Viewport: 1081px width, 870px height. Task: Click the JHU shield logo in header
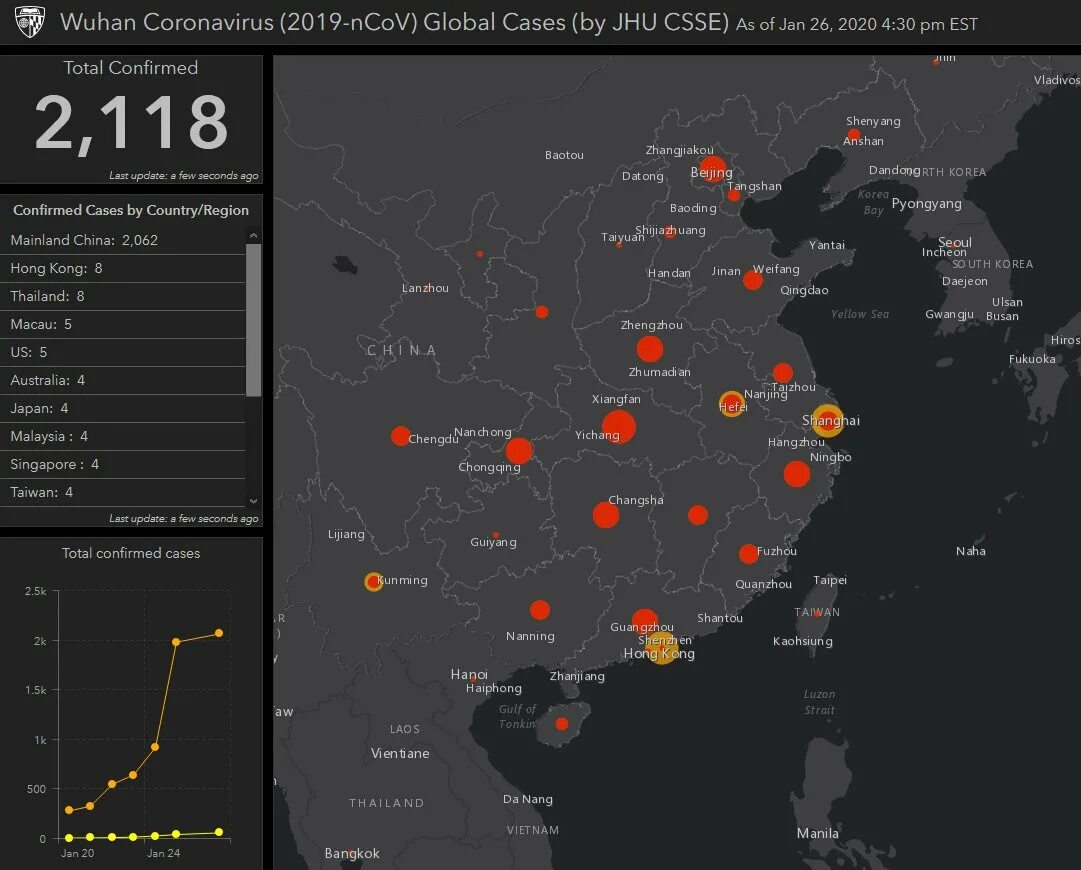coord(30,22)
